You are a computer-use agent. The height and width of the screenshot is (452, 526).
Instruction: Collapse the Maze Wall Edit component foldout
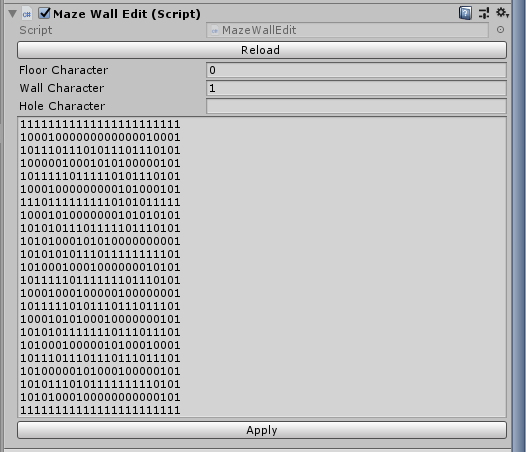(x=12, y=14)
